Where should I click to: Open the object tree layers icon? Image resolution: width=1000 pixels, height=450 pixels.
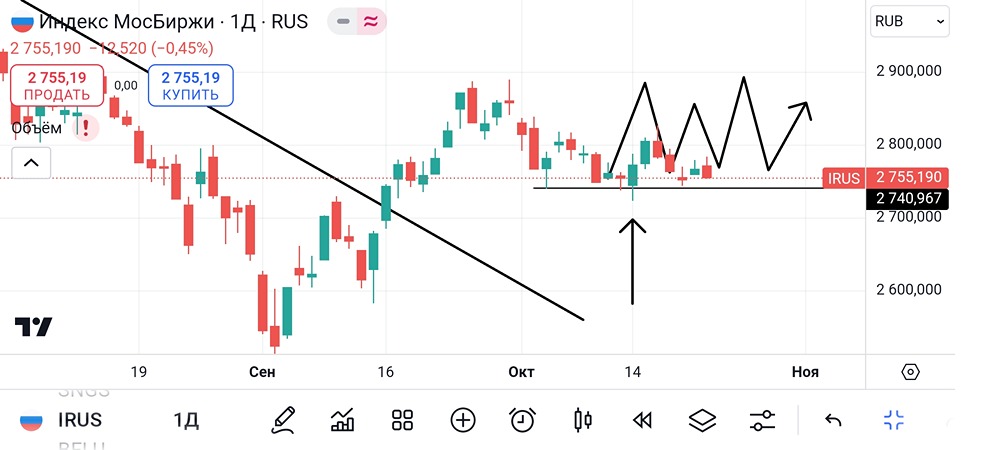coord(703,420)
